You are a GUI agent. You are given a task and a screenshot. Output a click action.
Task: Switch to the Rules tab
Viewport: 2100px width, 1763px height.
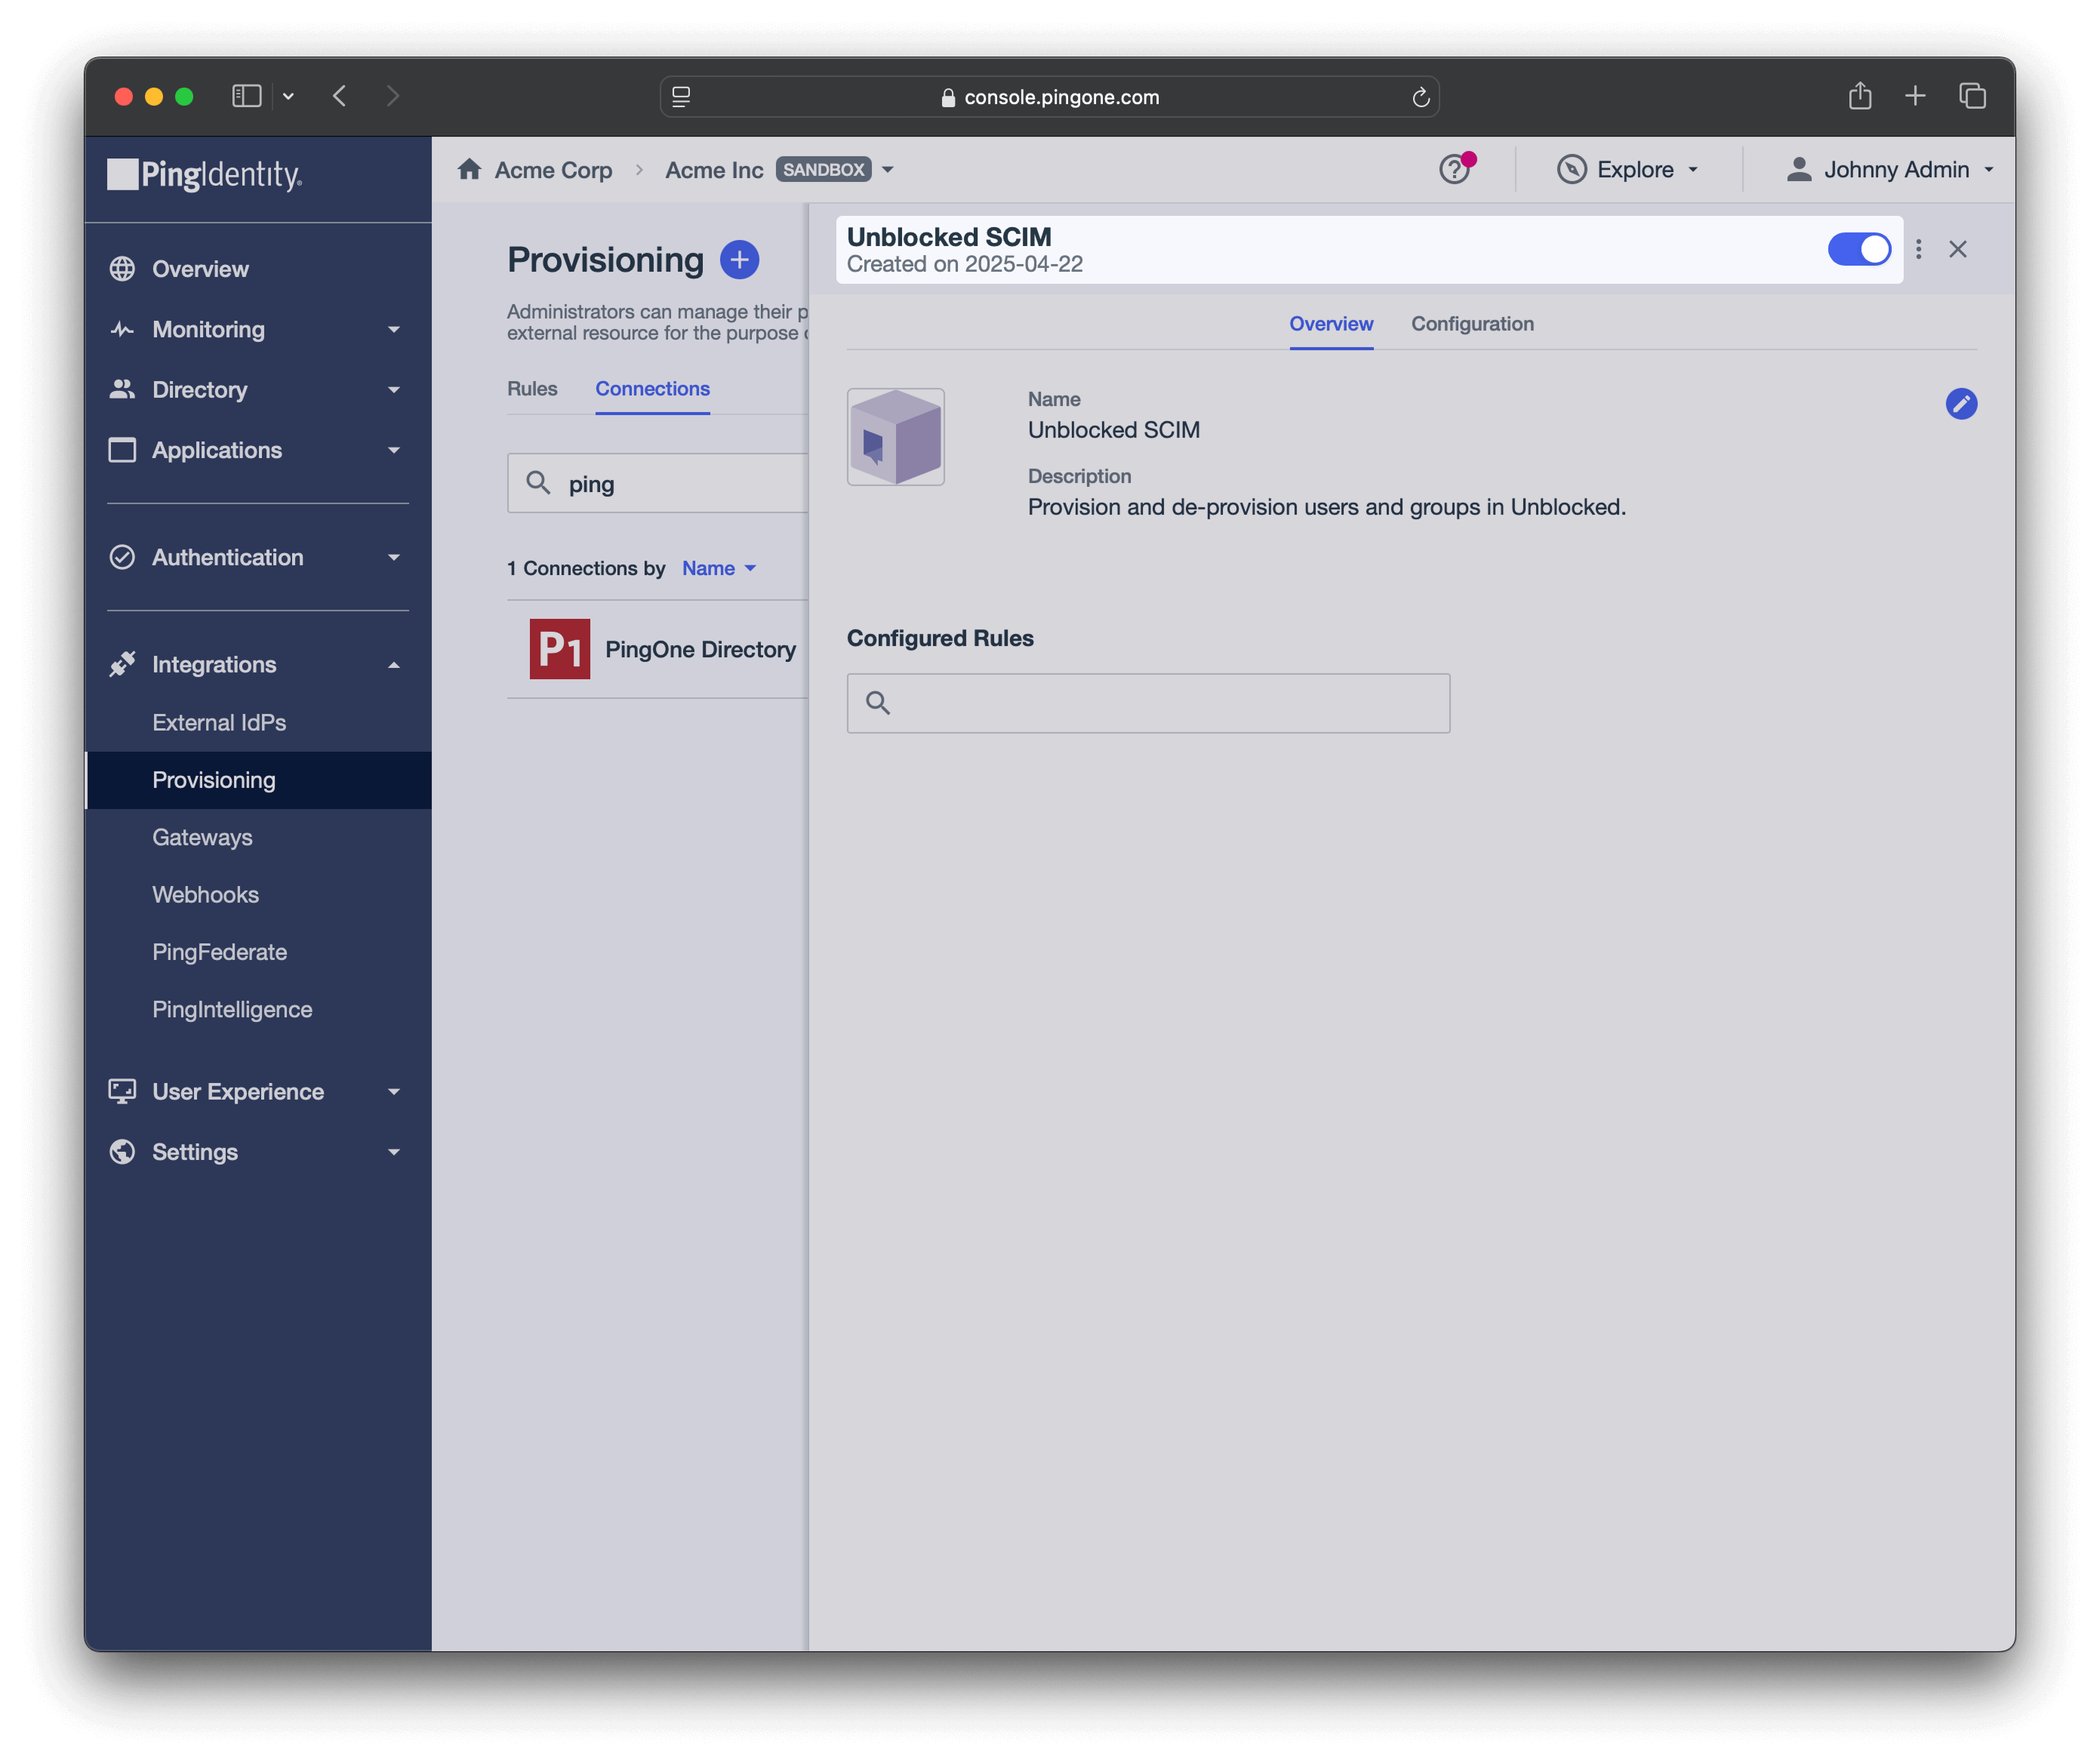click(x=532, y=388)
